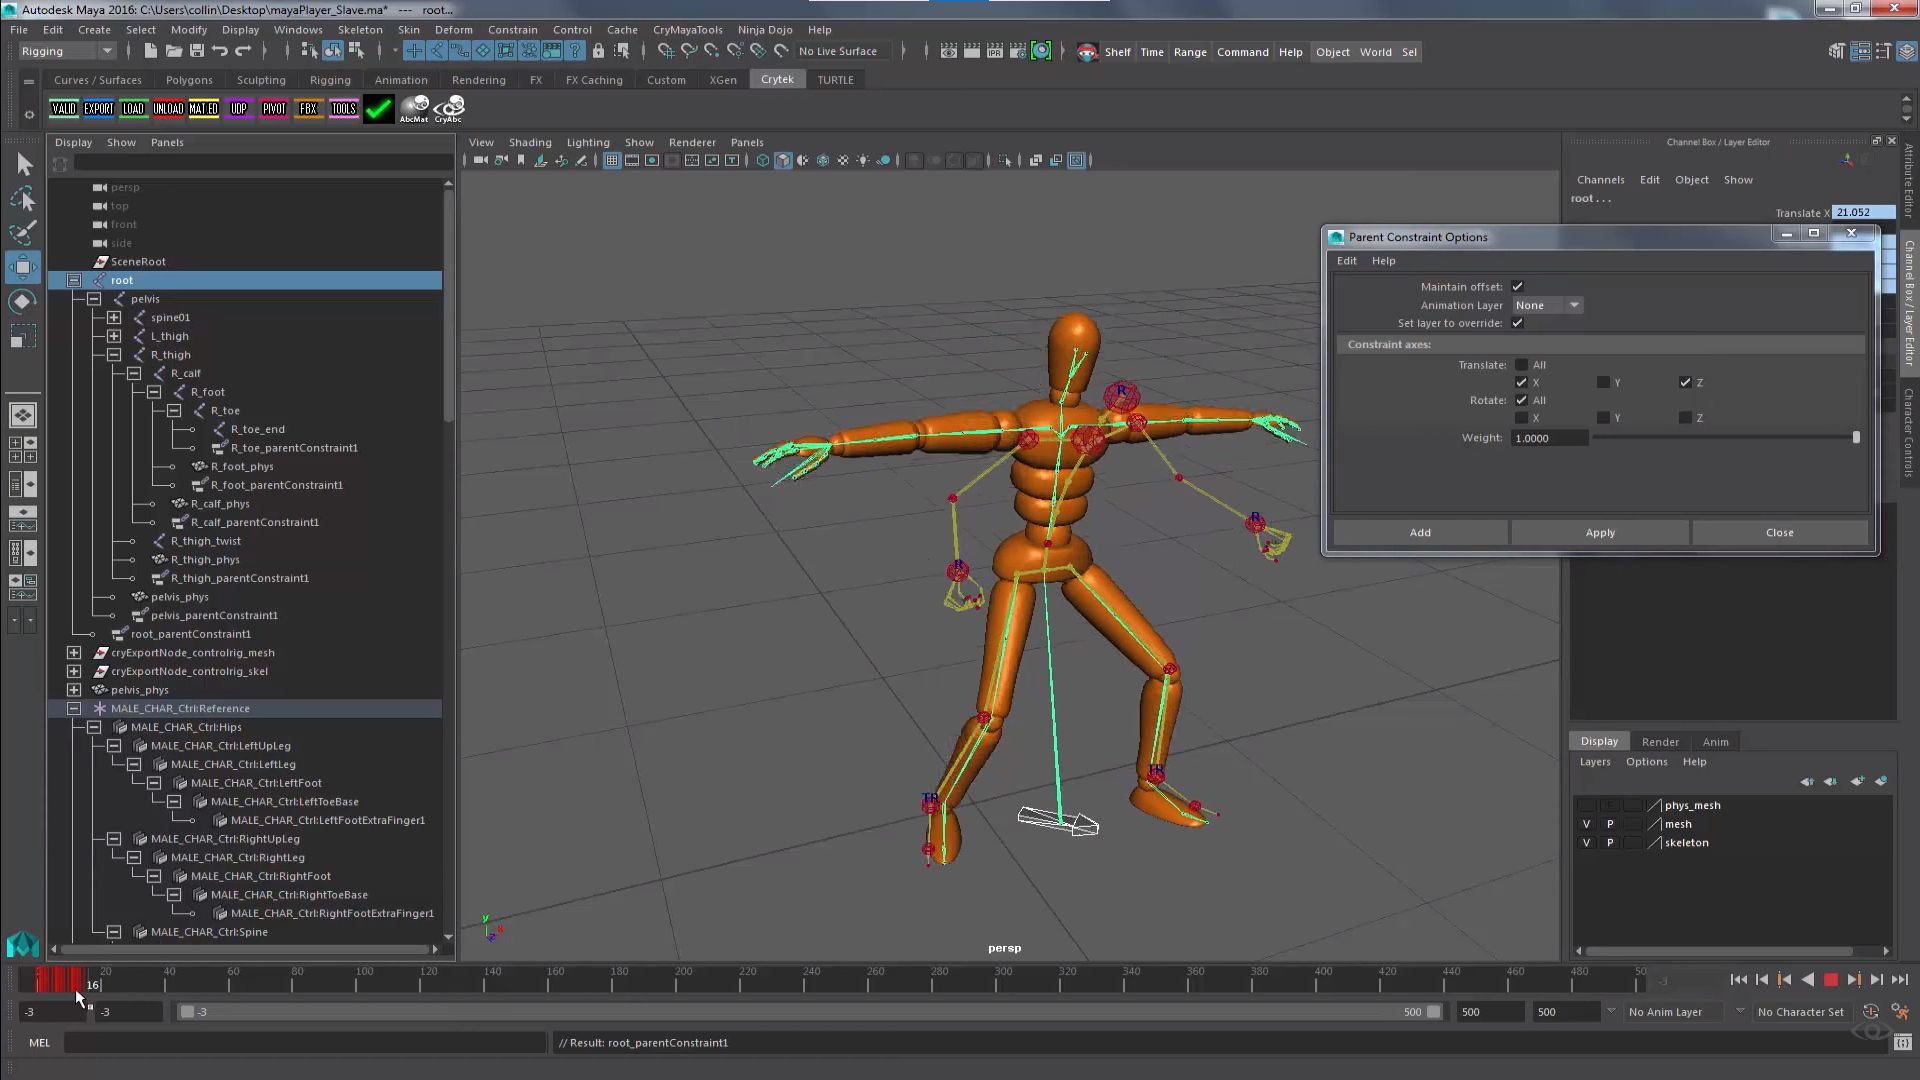Click the Weight value field 1.0000
This screenshot has height=1080, width=1920.
coord(1550,438)
